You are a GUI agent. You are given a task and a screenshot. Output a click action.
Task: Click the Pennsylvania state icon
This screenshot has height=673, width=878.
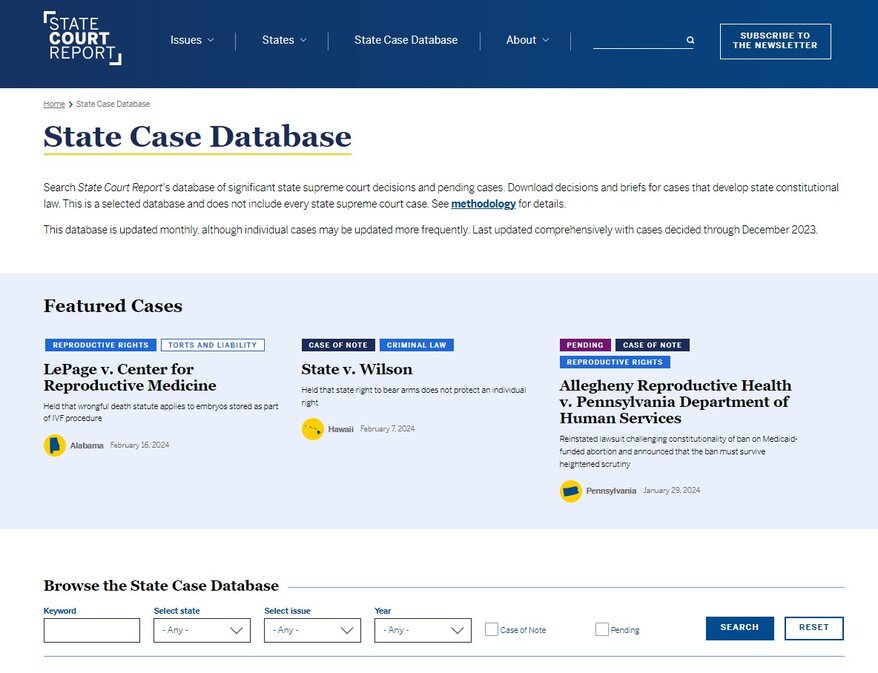pos(571,491)
